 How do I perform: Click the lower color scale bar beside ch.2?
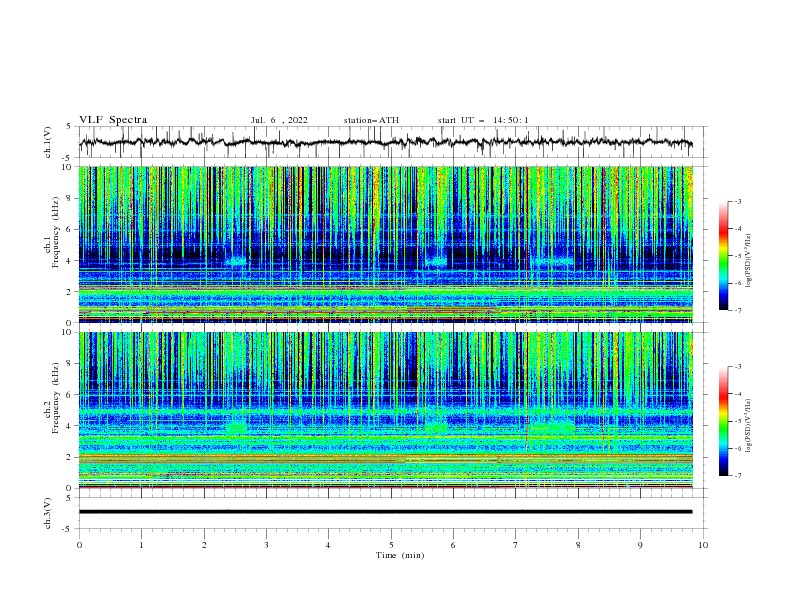(723, 421)
